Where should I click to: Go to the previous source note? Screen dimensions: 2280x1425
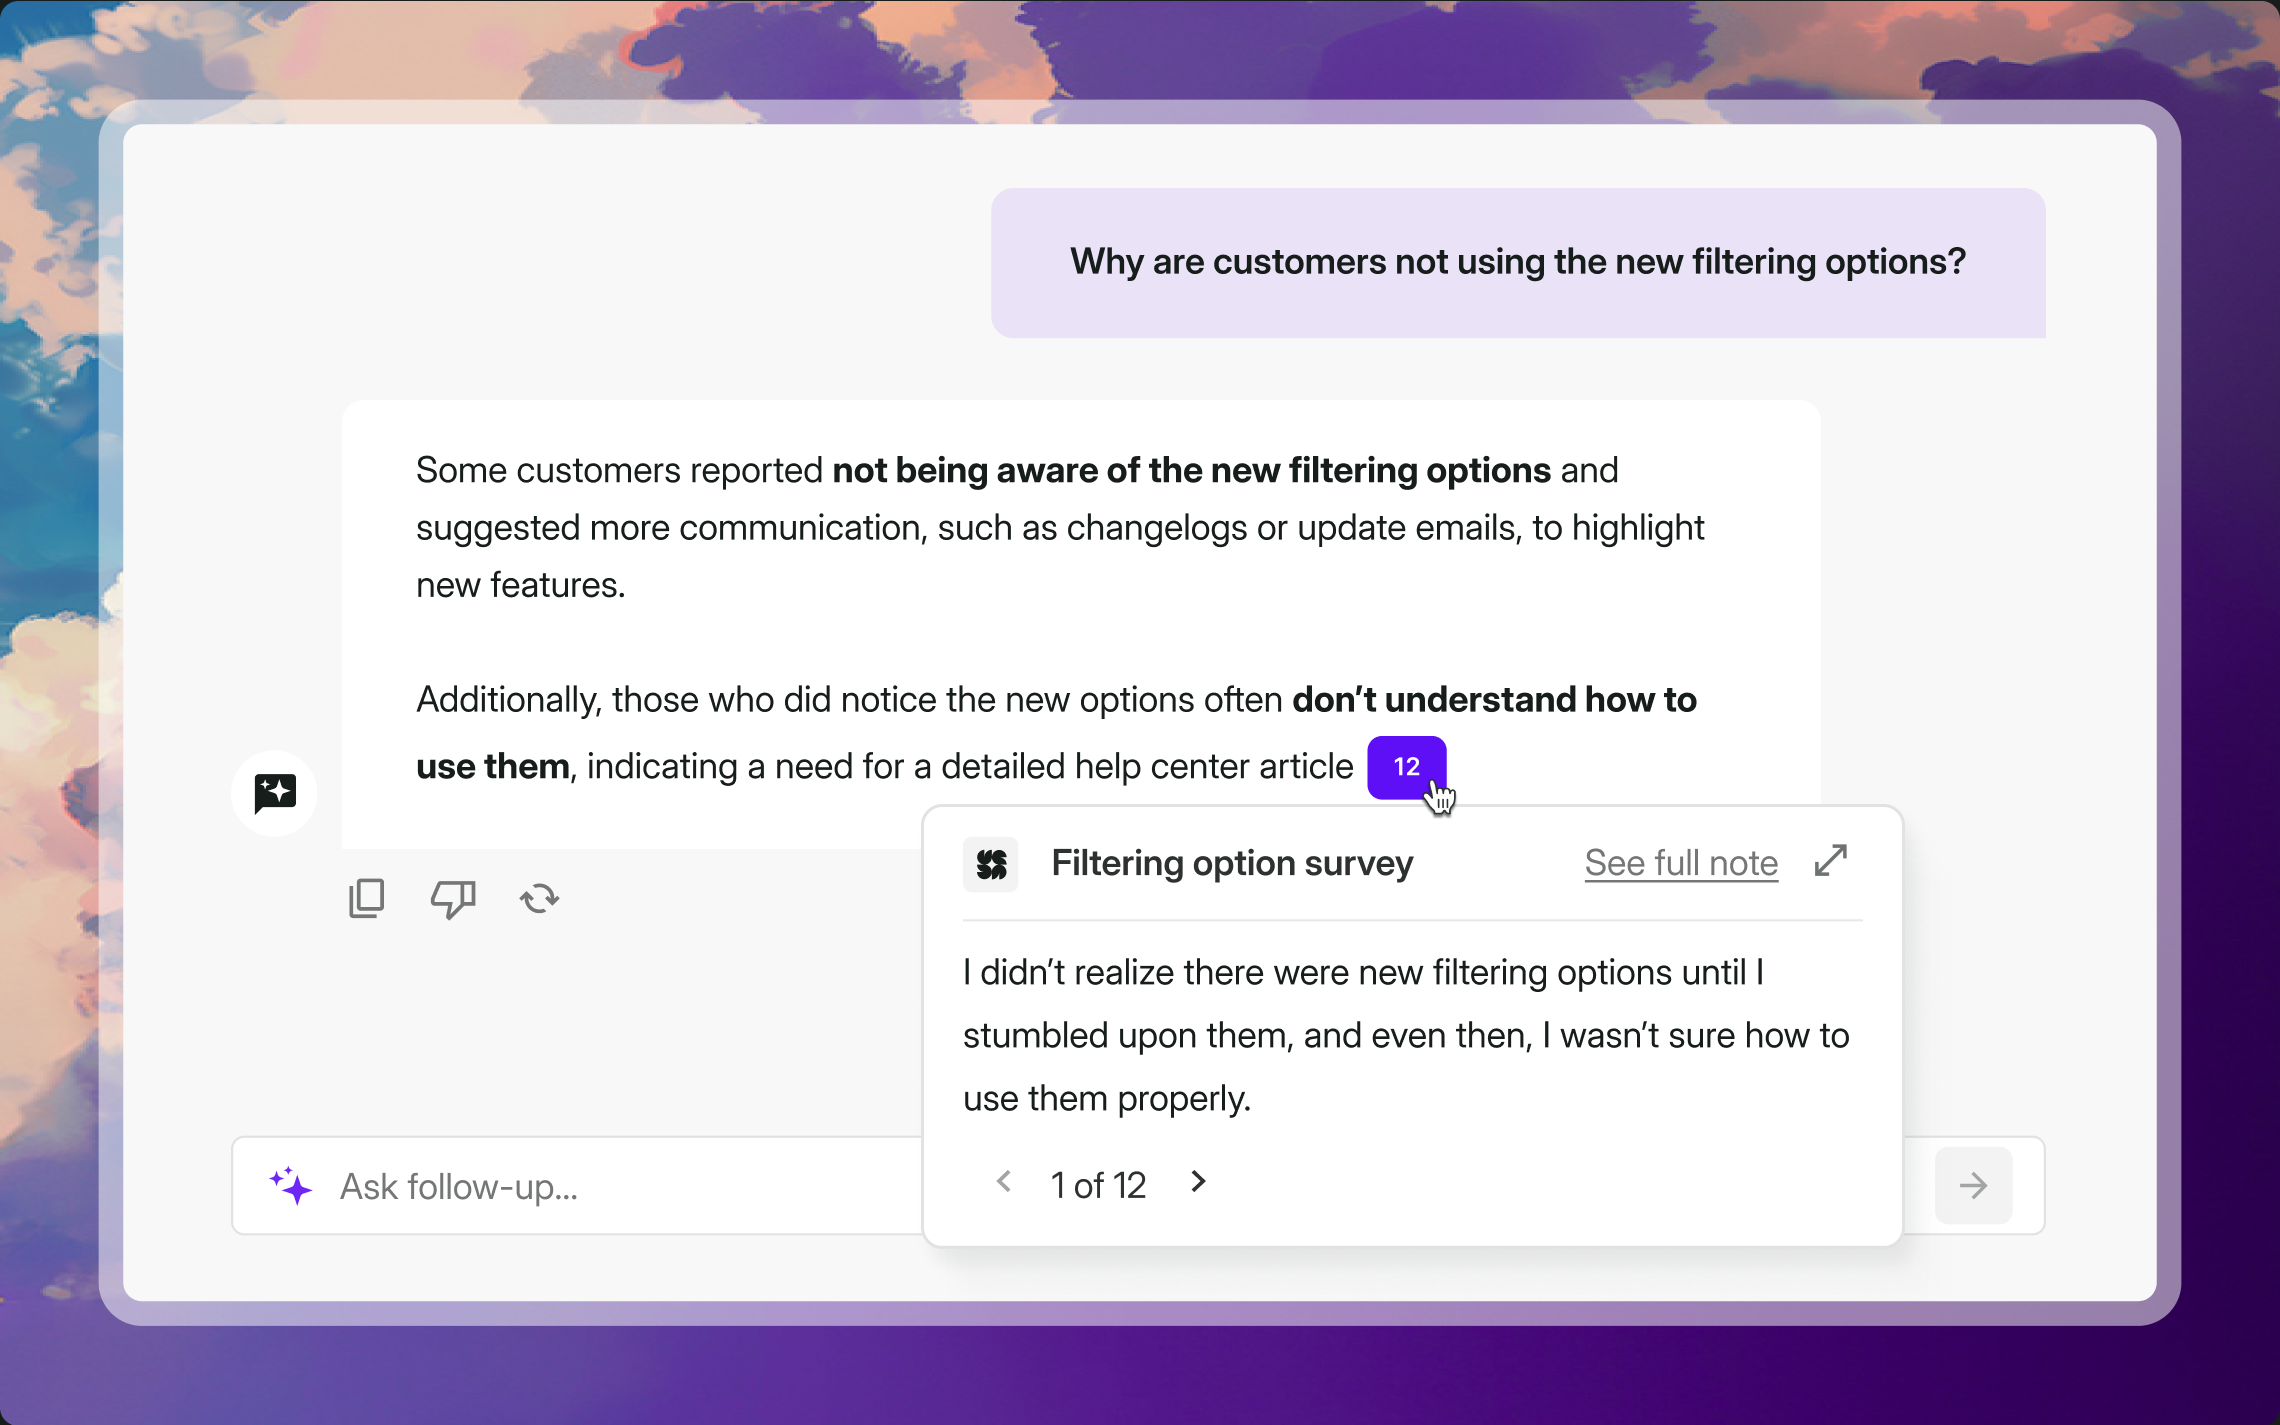pyautogui.click(x=1004, y=1183)
